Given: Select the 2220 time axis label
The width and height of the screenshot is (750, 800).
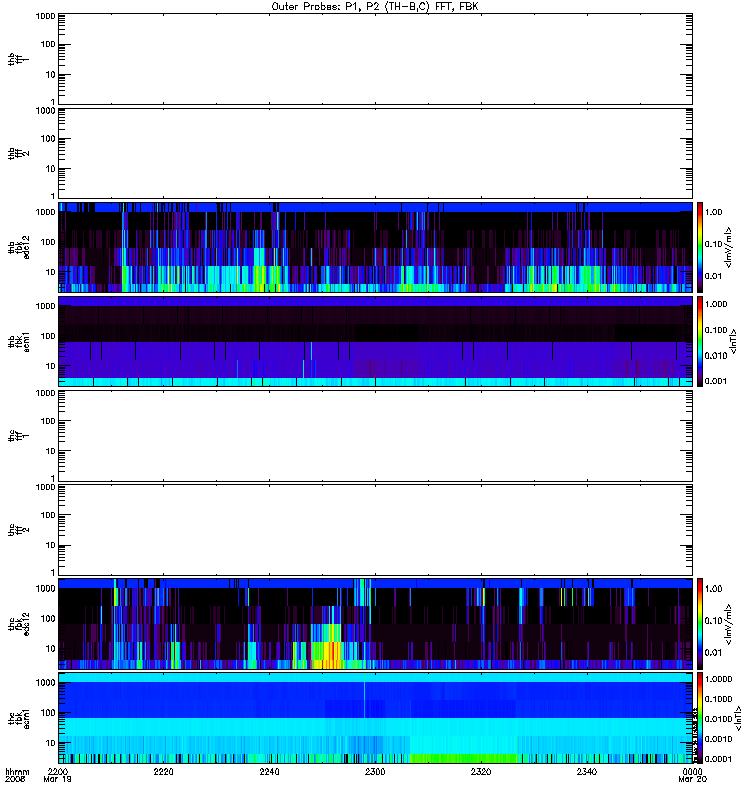Looking at the screenshot, I should tap(163, 772).
